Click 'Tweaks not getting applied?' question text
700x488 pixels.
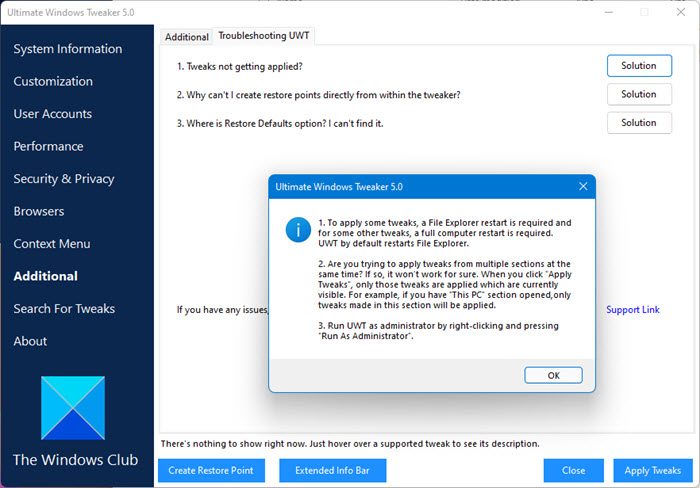[240, 67]
